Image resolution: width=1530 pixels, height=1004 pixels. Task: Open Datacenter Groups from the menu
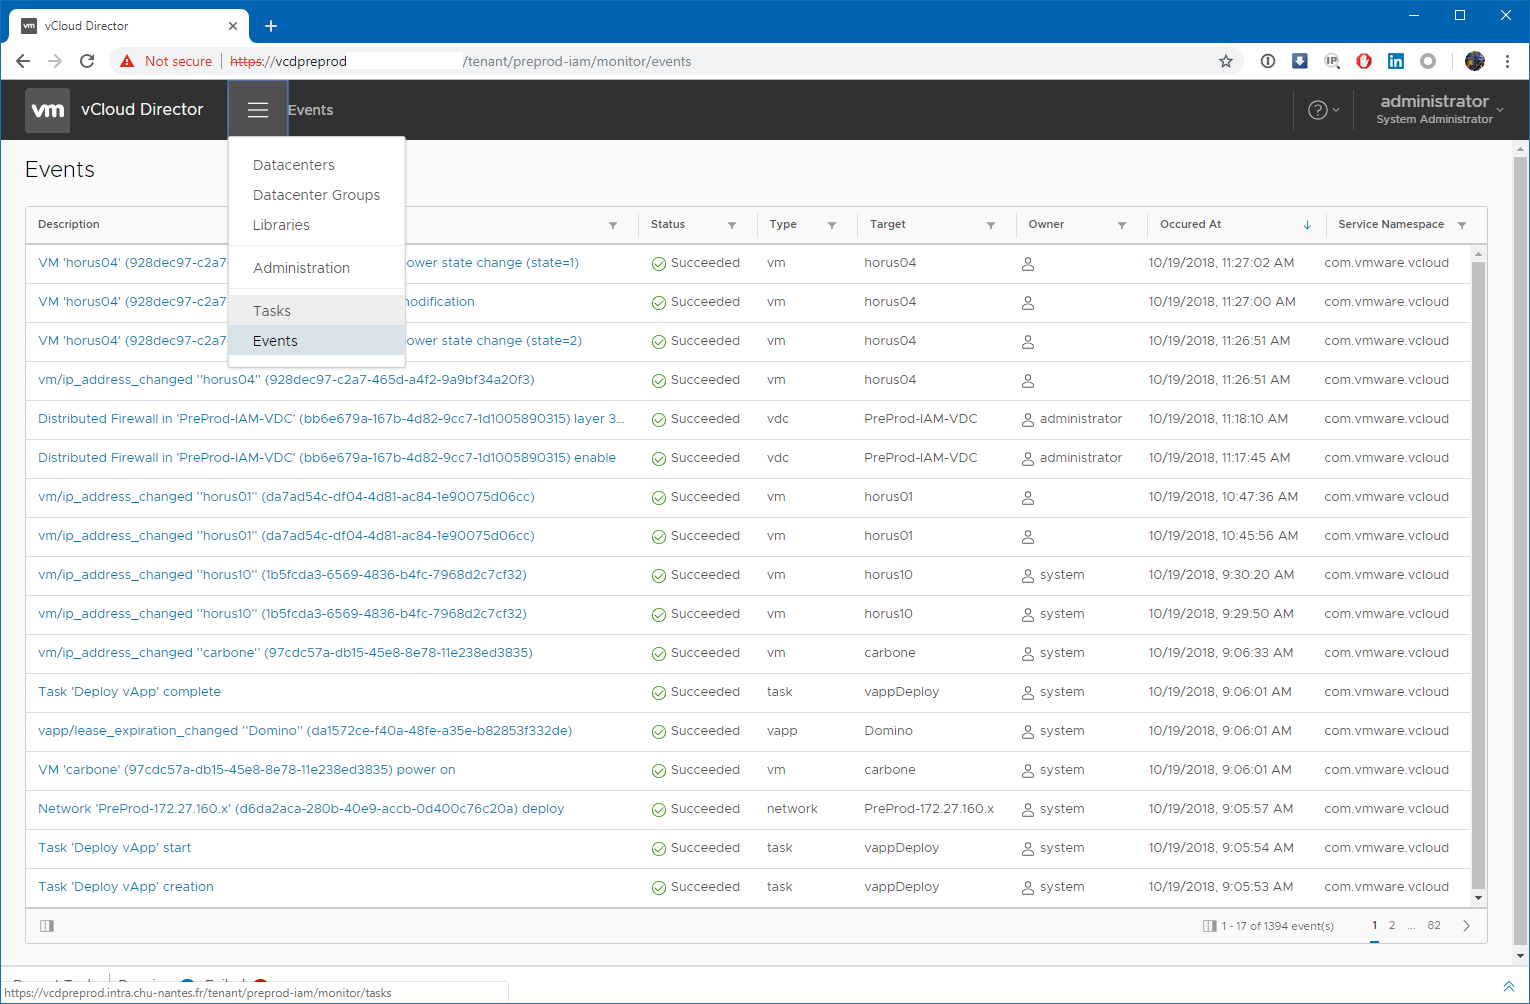pos(316,195)
